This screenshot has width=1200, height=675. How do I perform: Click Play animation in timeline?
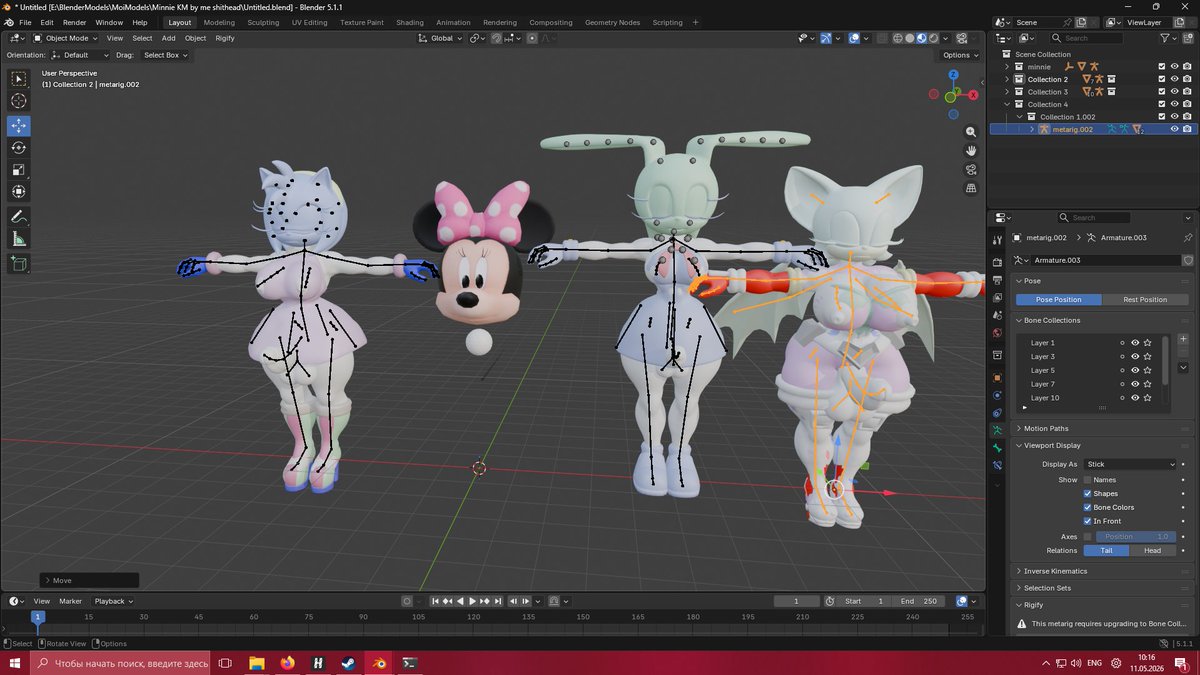[472, 601]
